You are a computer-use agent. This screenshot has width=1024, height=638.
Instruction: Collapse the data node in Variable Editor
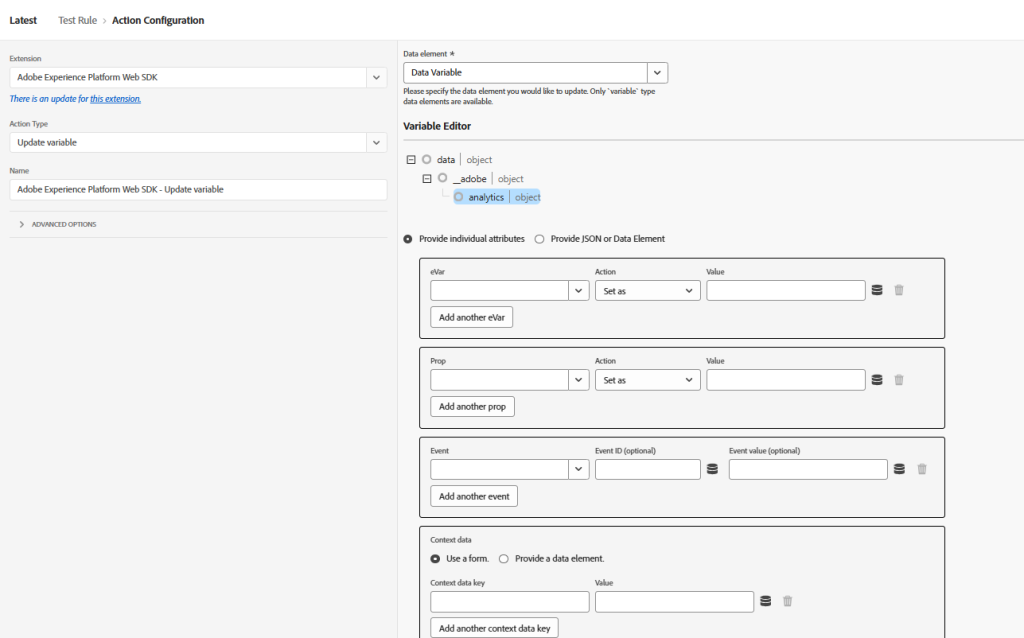411,159
